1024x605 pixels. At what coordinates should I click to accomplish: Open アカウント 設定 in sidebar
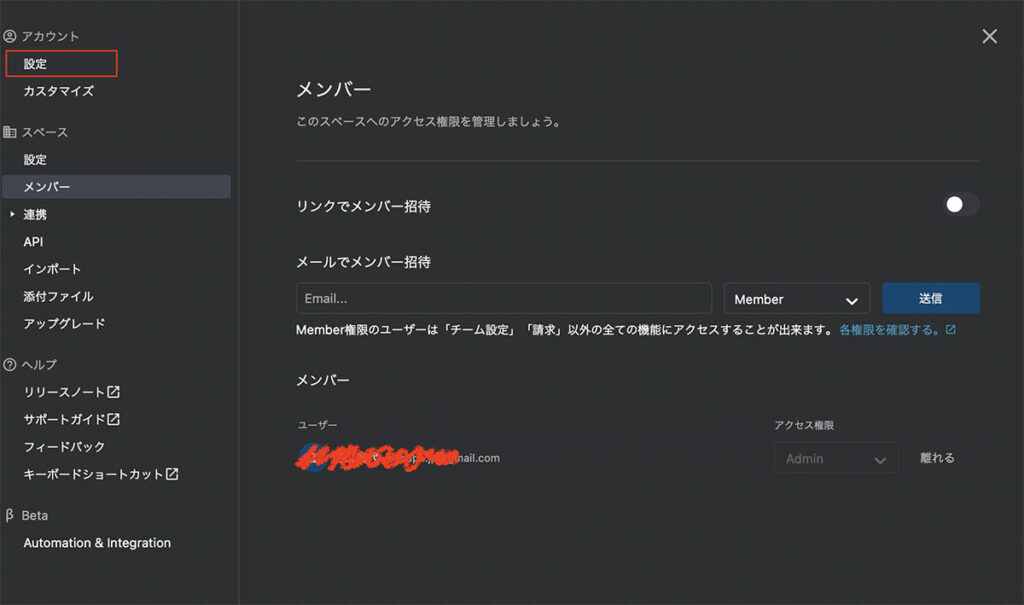(36, 64)
